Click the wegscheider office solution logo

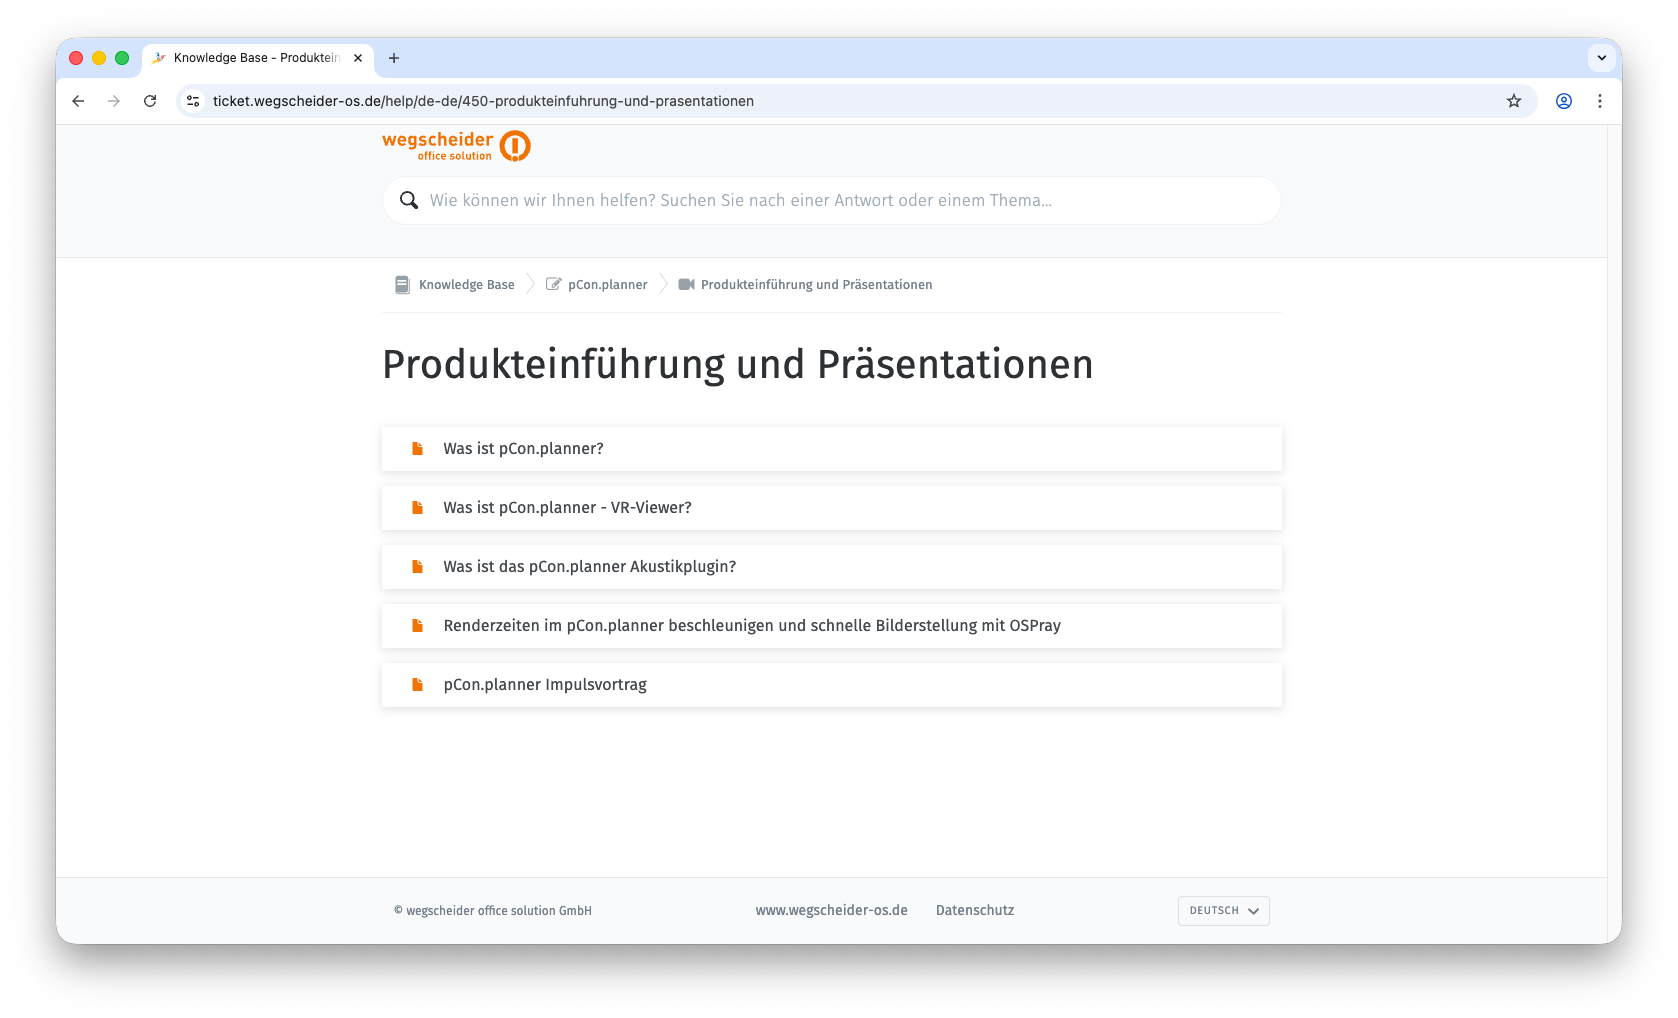pos(456,146)
